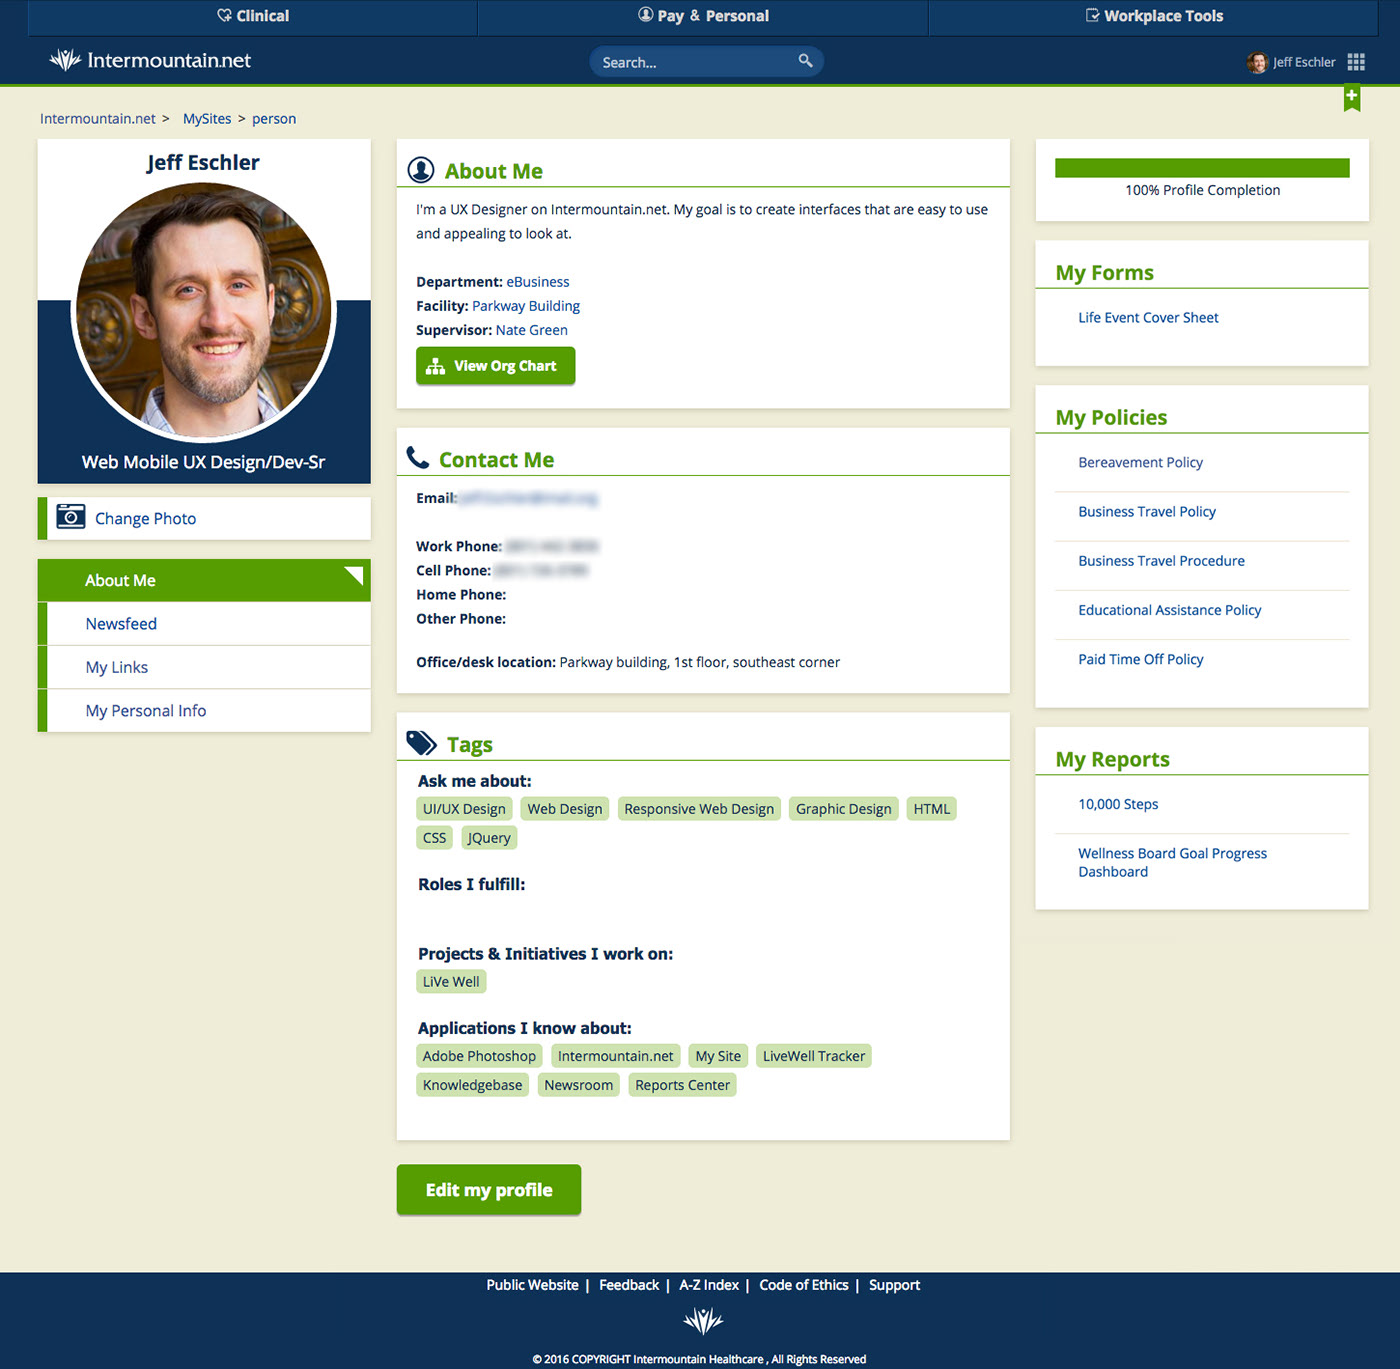Click the Tags section tag icon

click(421, 743)
